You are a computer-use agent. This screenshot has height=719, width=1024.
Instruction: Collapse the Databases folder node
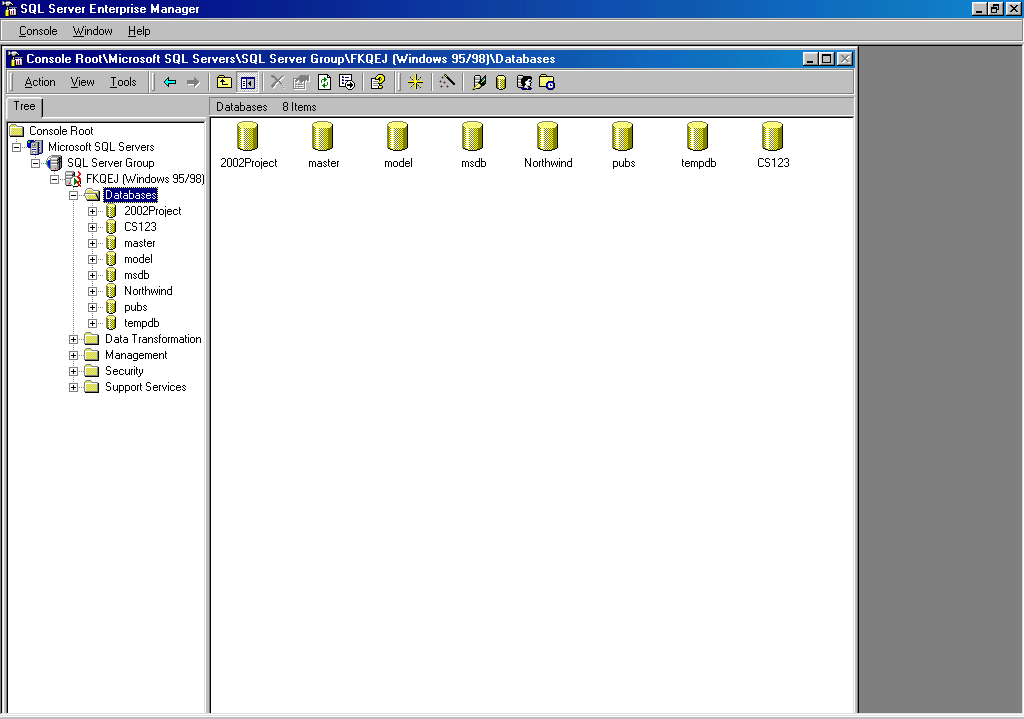pyautogui.click(x=74, y=195)
